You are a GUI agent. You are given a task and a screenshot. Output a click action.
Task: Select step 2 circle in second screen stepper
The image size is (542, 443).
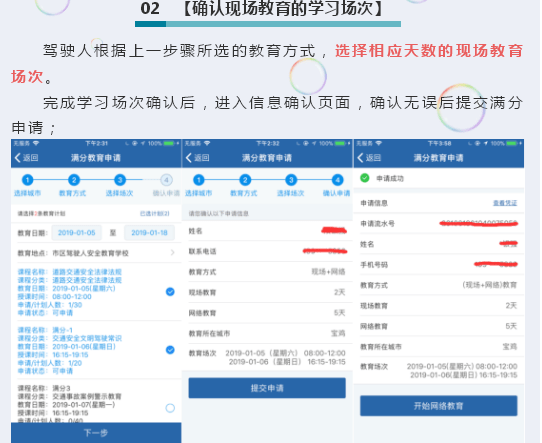point(245,180)
